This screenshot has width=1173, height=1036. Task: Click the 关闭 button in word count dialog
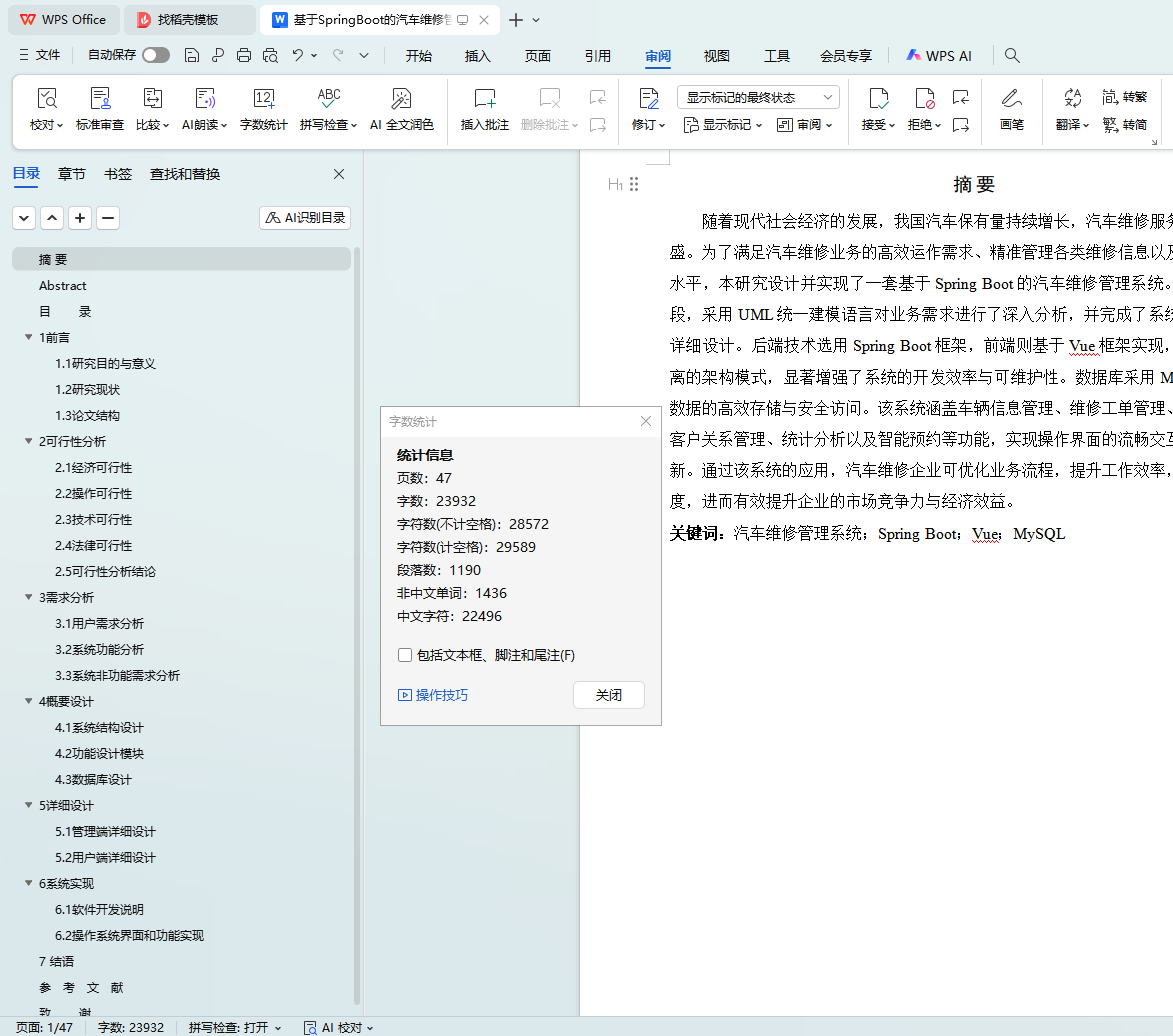click(x=608, y=695)
